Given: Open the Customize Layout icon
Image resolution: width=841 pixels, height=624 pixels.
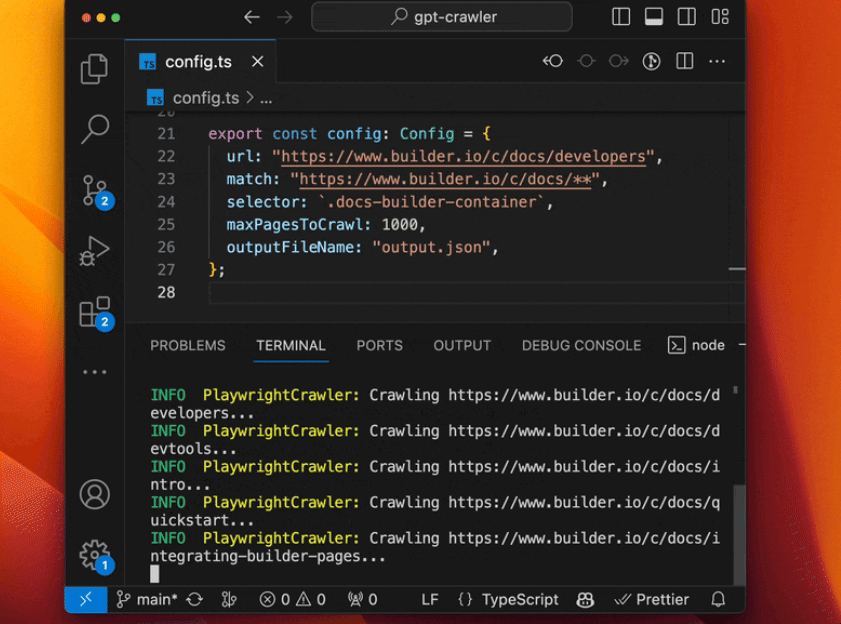Looking at the screenshot, I should 720,17.
